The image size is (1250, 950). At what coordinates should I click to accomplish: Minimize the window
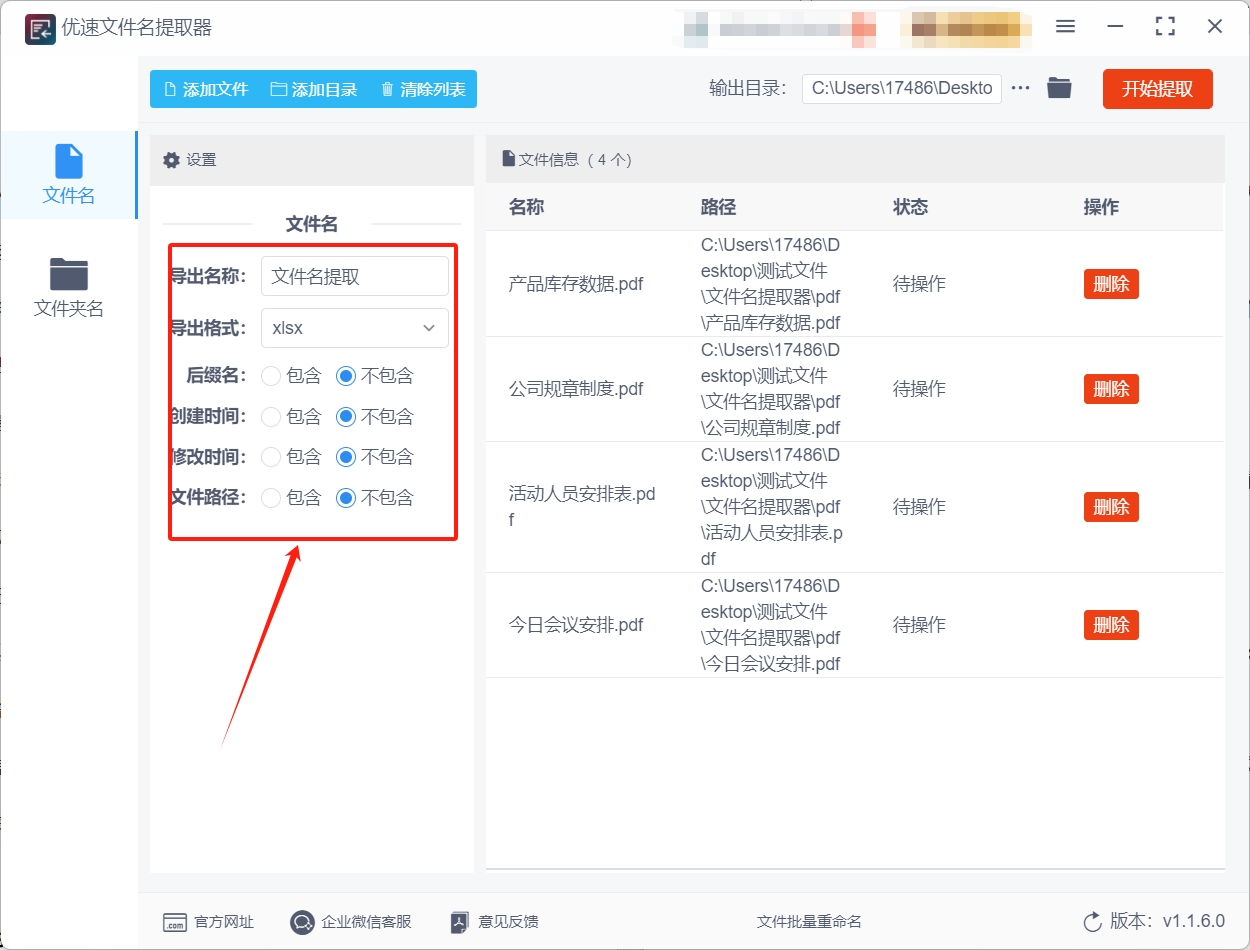(1115, 27)
